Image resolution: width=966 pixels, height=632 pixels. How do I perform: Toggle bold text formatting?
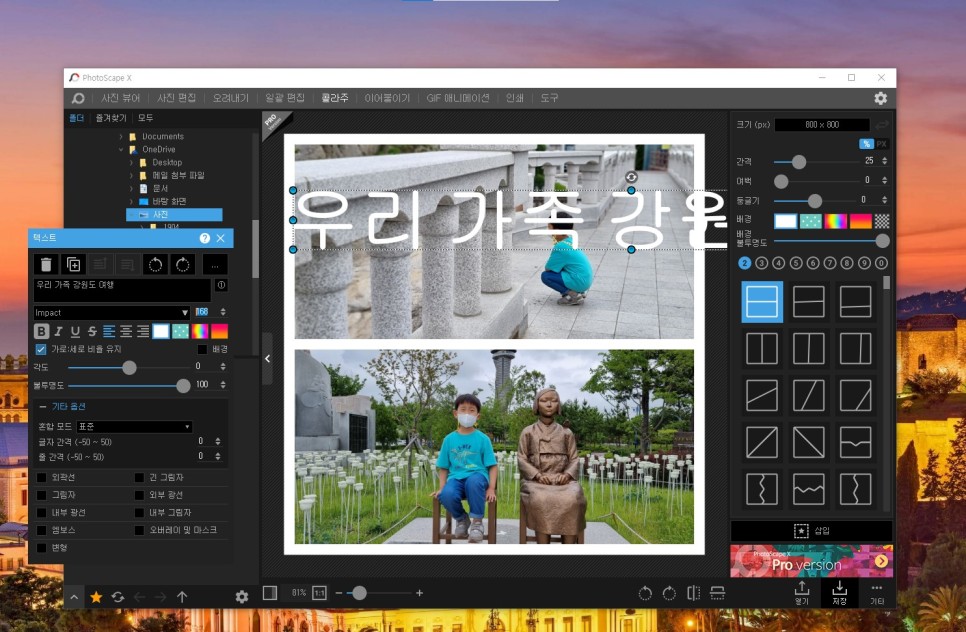click(x=41, y=331)
